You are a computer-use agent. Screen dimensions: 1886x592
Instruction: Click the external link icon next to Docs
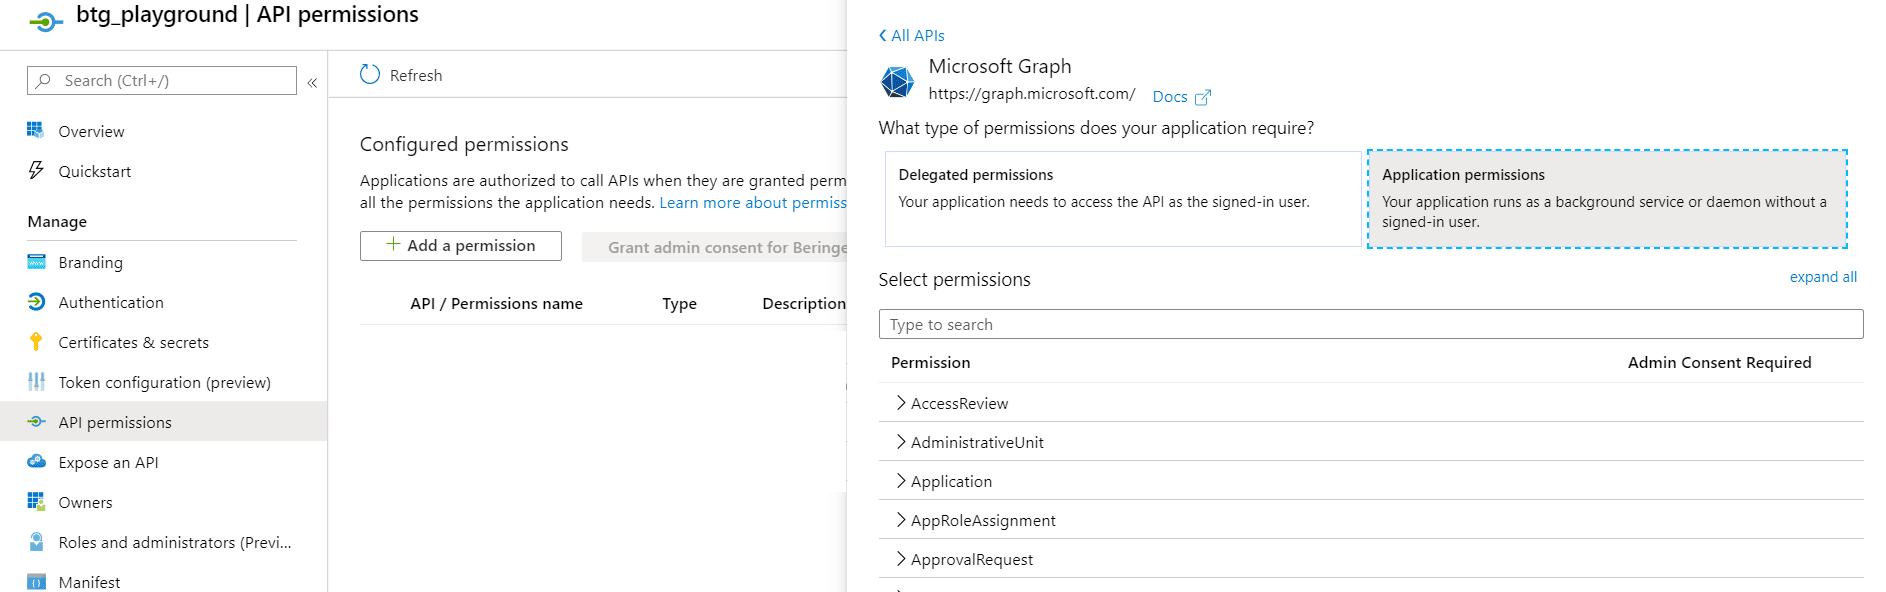point(1203,97)
